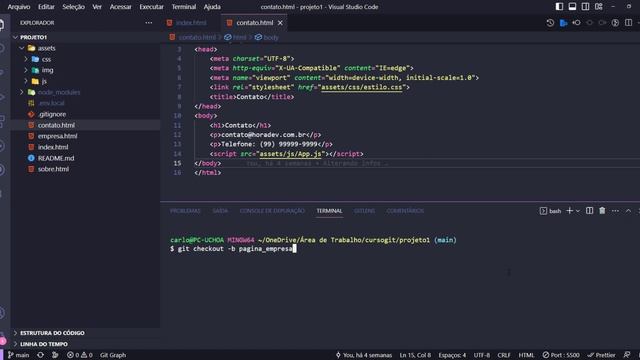Image resolution: width=640 pixels, height=360 pixels.
Task: Open the Ver menu
Action: (x=97, y=7)
